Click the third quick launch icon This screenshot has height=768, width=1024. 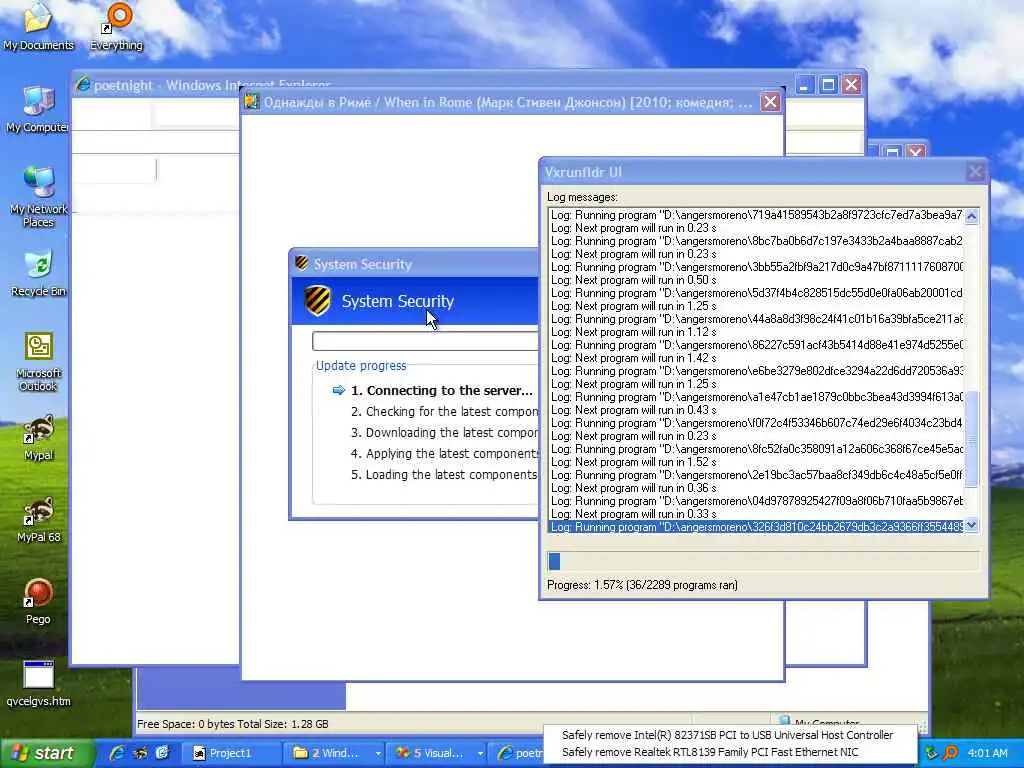tap(162, 753)
